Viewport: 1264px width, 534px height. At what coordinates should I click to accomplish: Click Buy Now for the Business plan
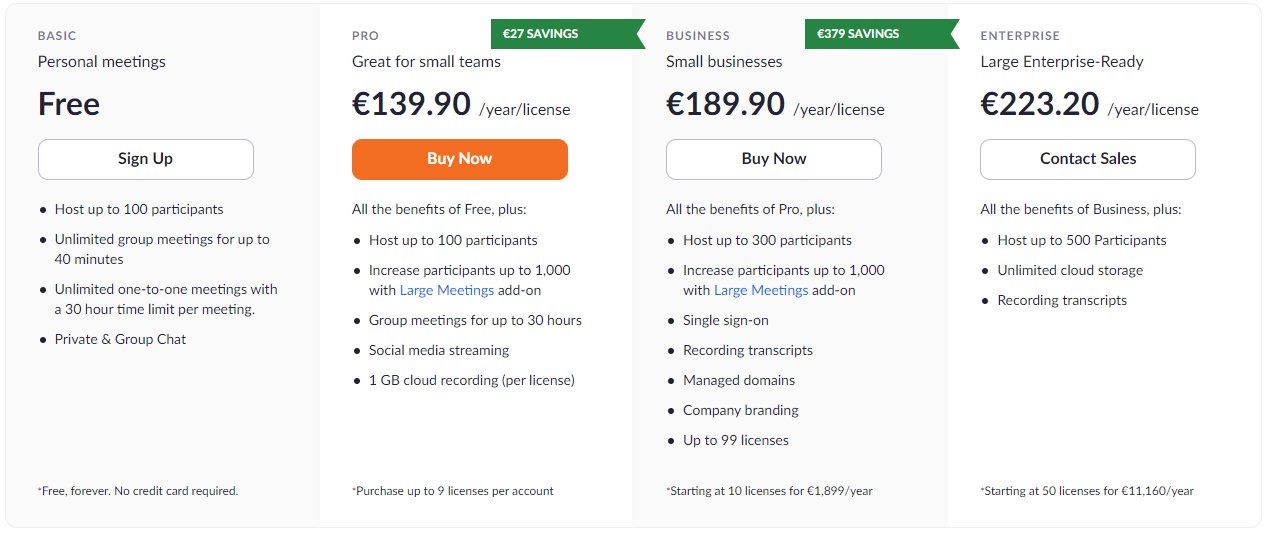pyautogui.click(x=773, y=159)
